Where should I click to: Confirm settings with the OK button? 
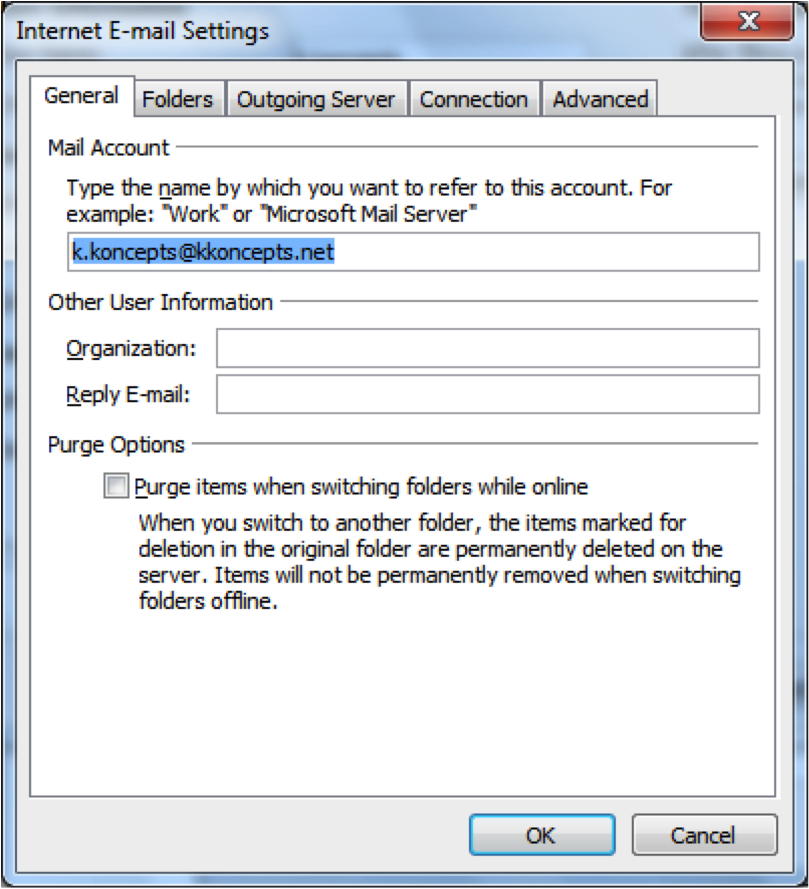tap(542, 835)
